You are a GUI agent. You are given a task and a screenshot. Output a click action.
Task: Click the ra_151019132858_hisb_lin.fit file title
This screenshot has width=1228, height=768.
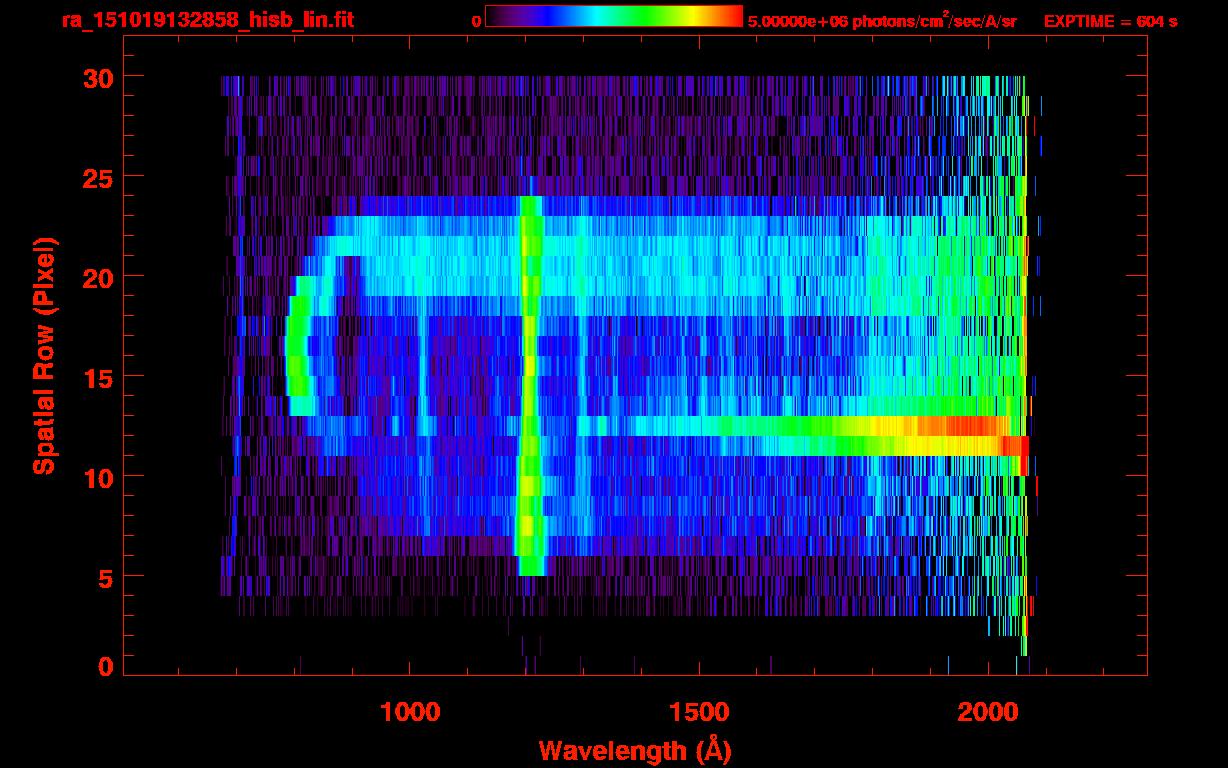pos(207,20)
